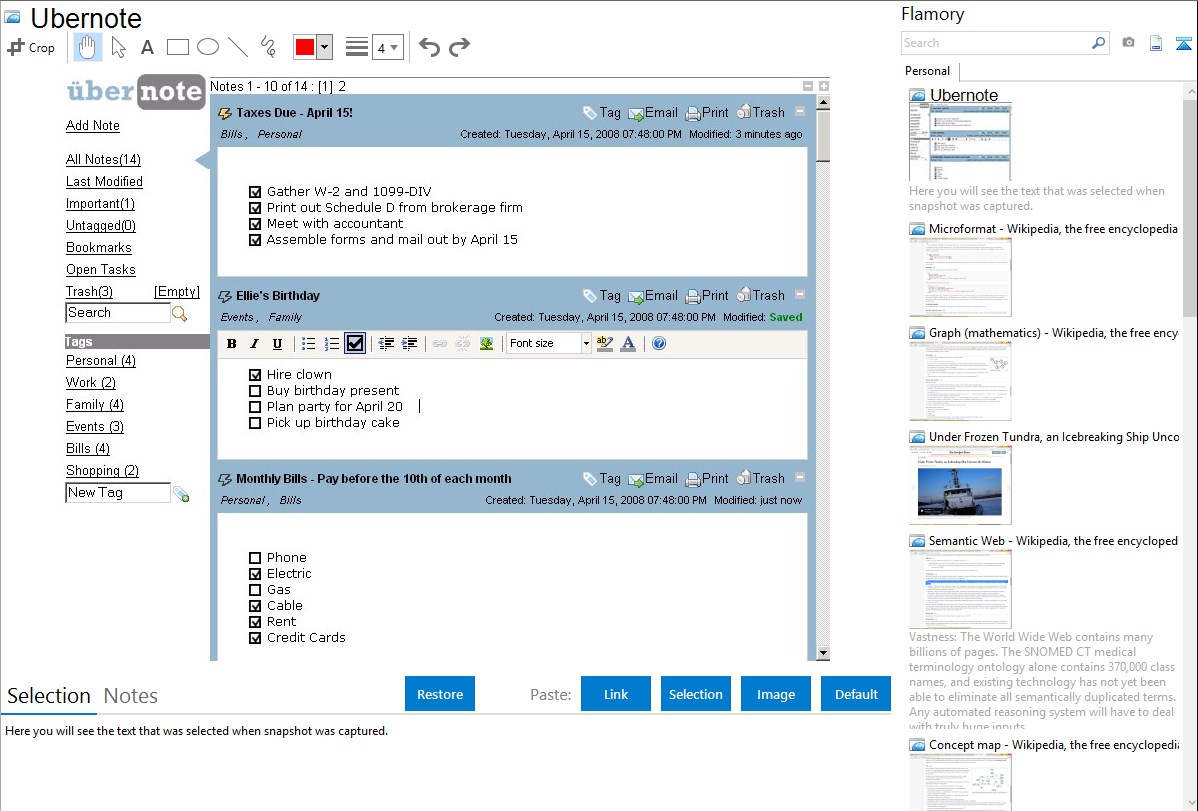Apply bold formatting in note editor
The height and width of the screenshot is (811, 1198).
[x=232, y=344]
